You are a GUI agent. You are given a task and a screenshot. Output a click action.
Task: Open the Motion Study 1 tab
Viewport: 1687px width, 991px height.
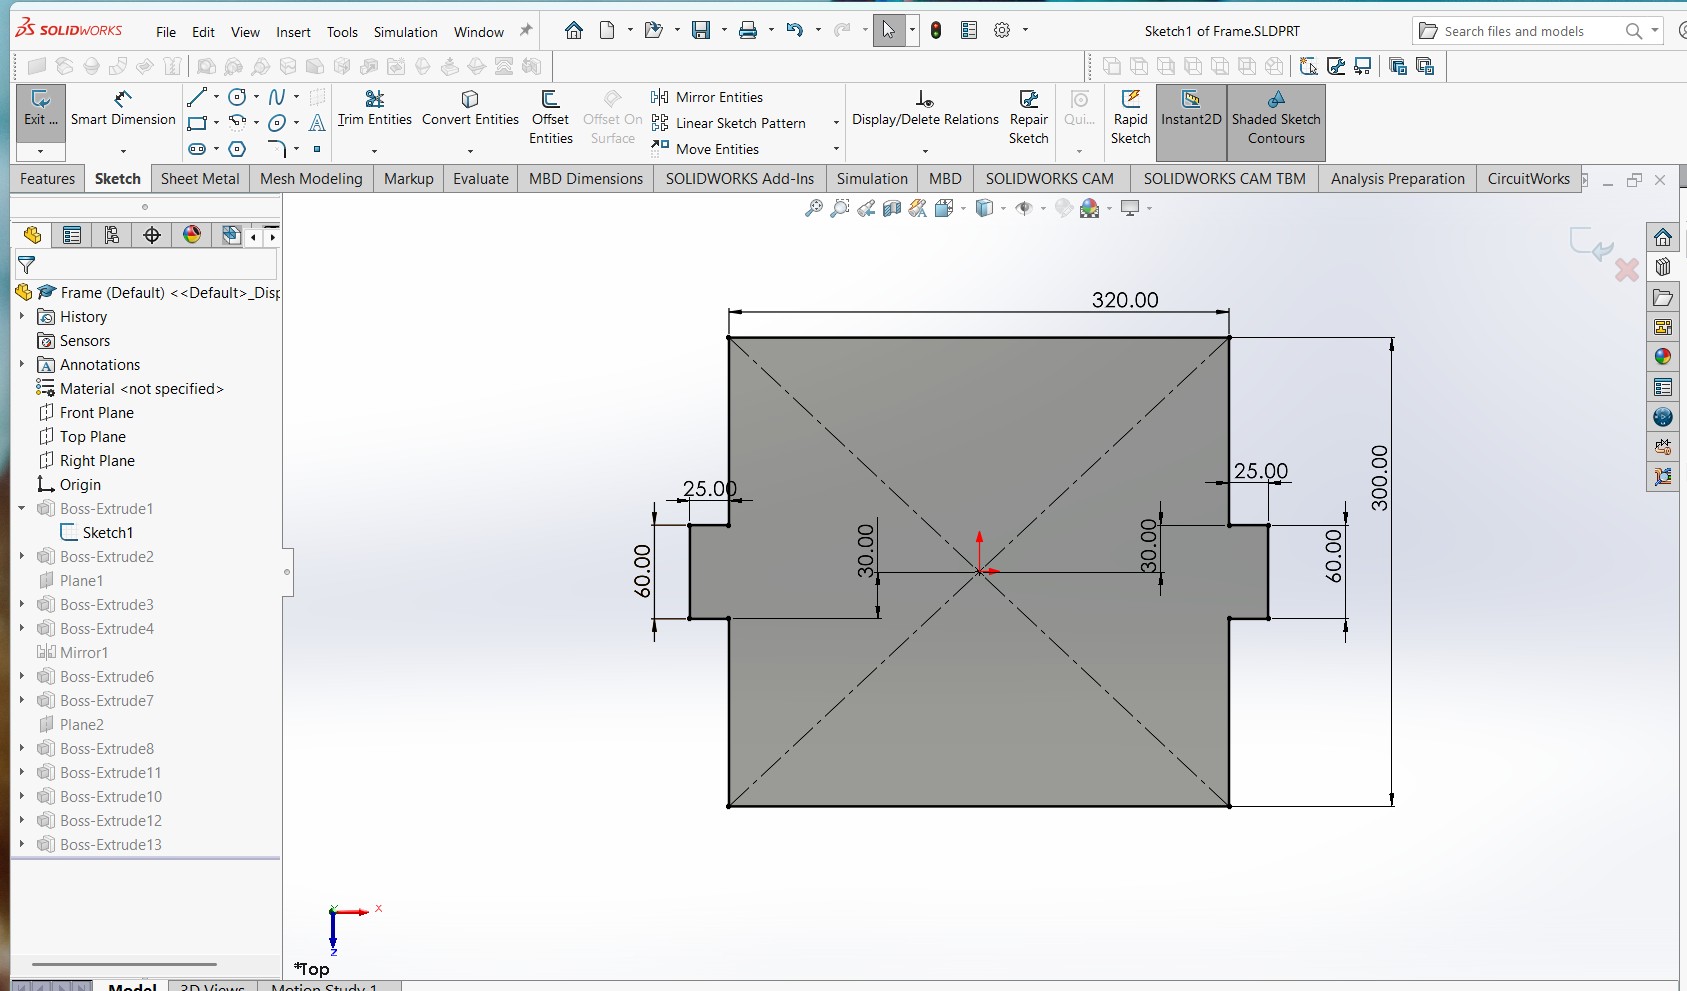[x=326, y=986]
